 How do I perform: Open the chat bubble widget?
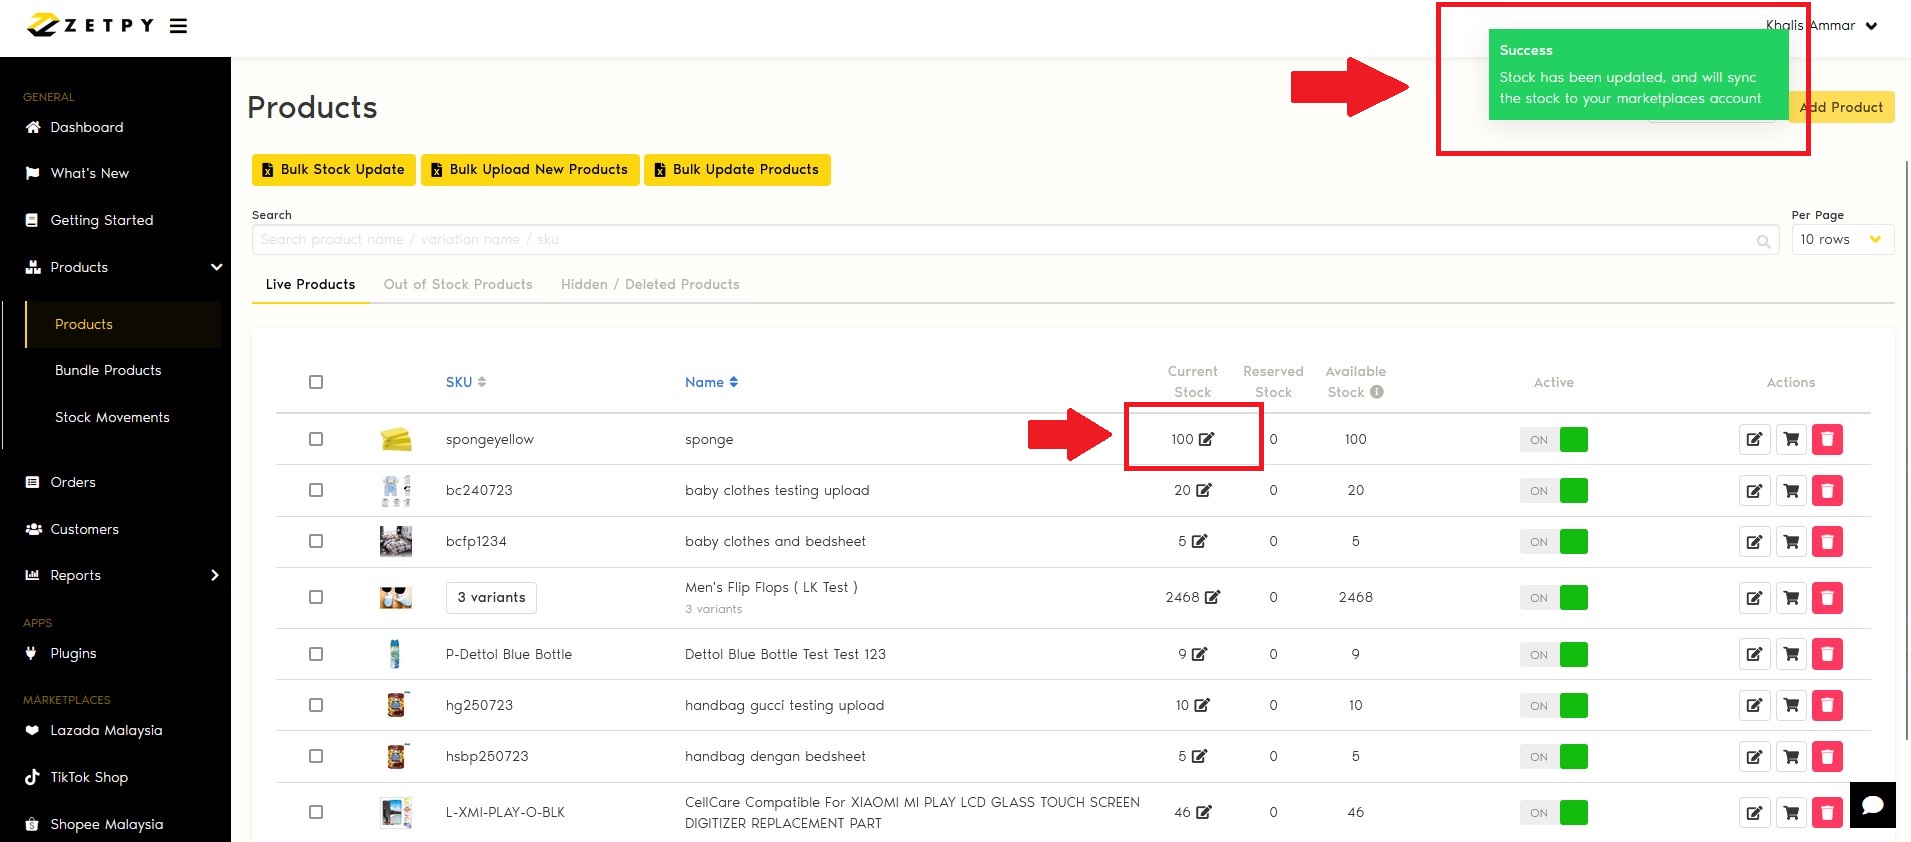pos(1872,805)
